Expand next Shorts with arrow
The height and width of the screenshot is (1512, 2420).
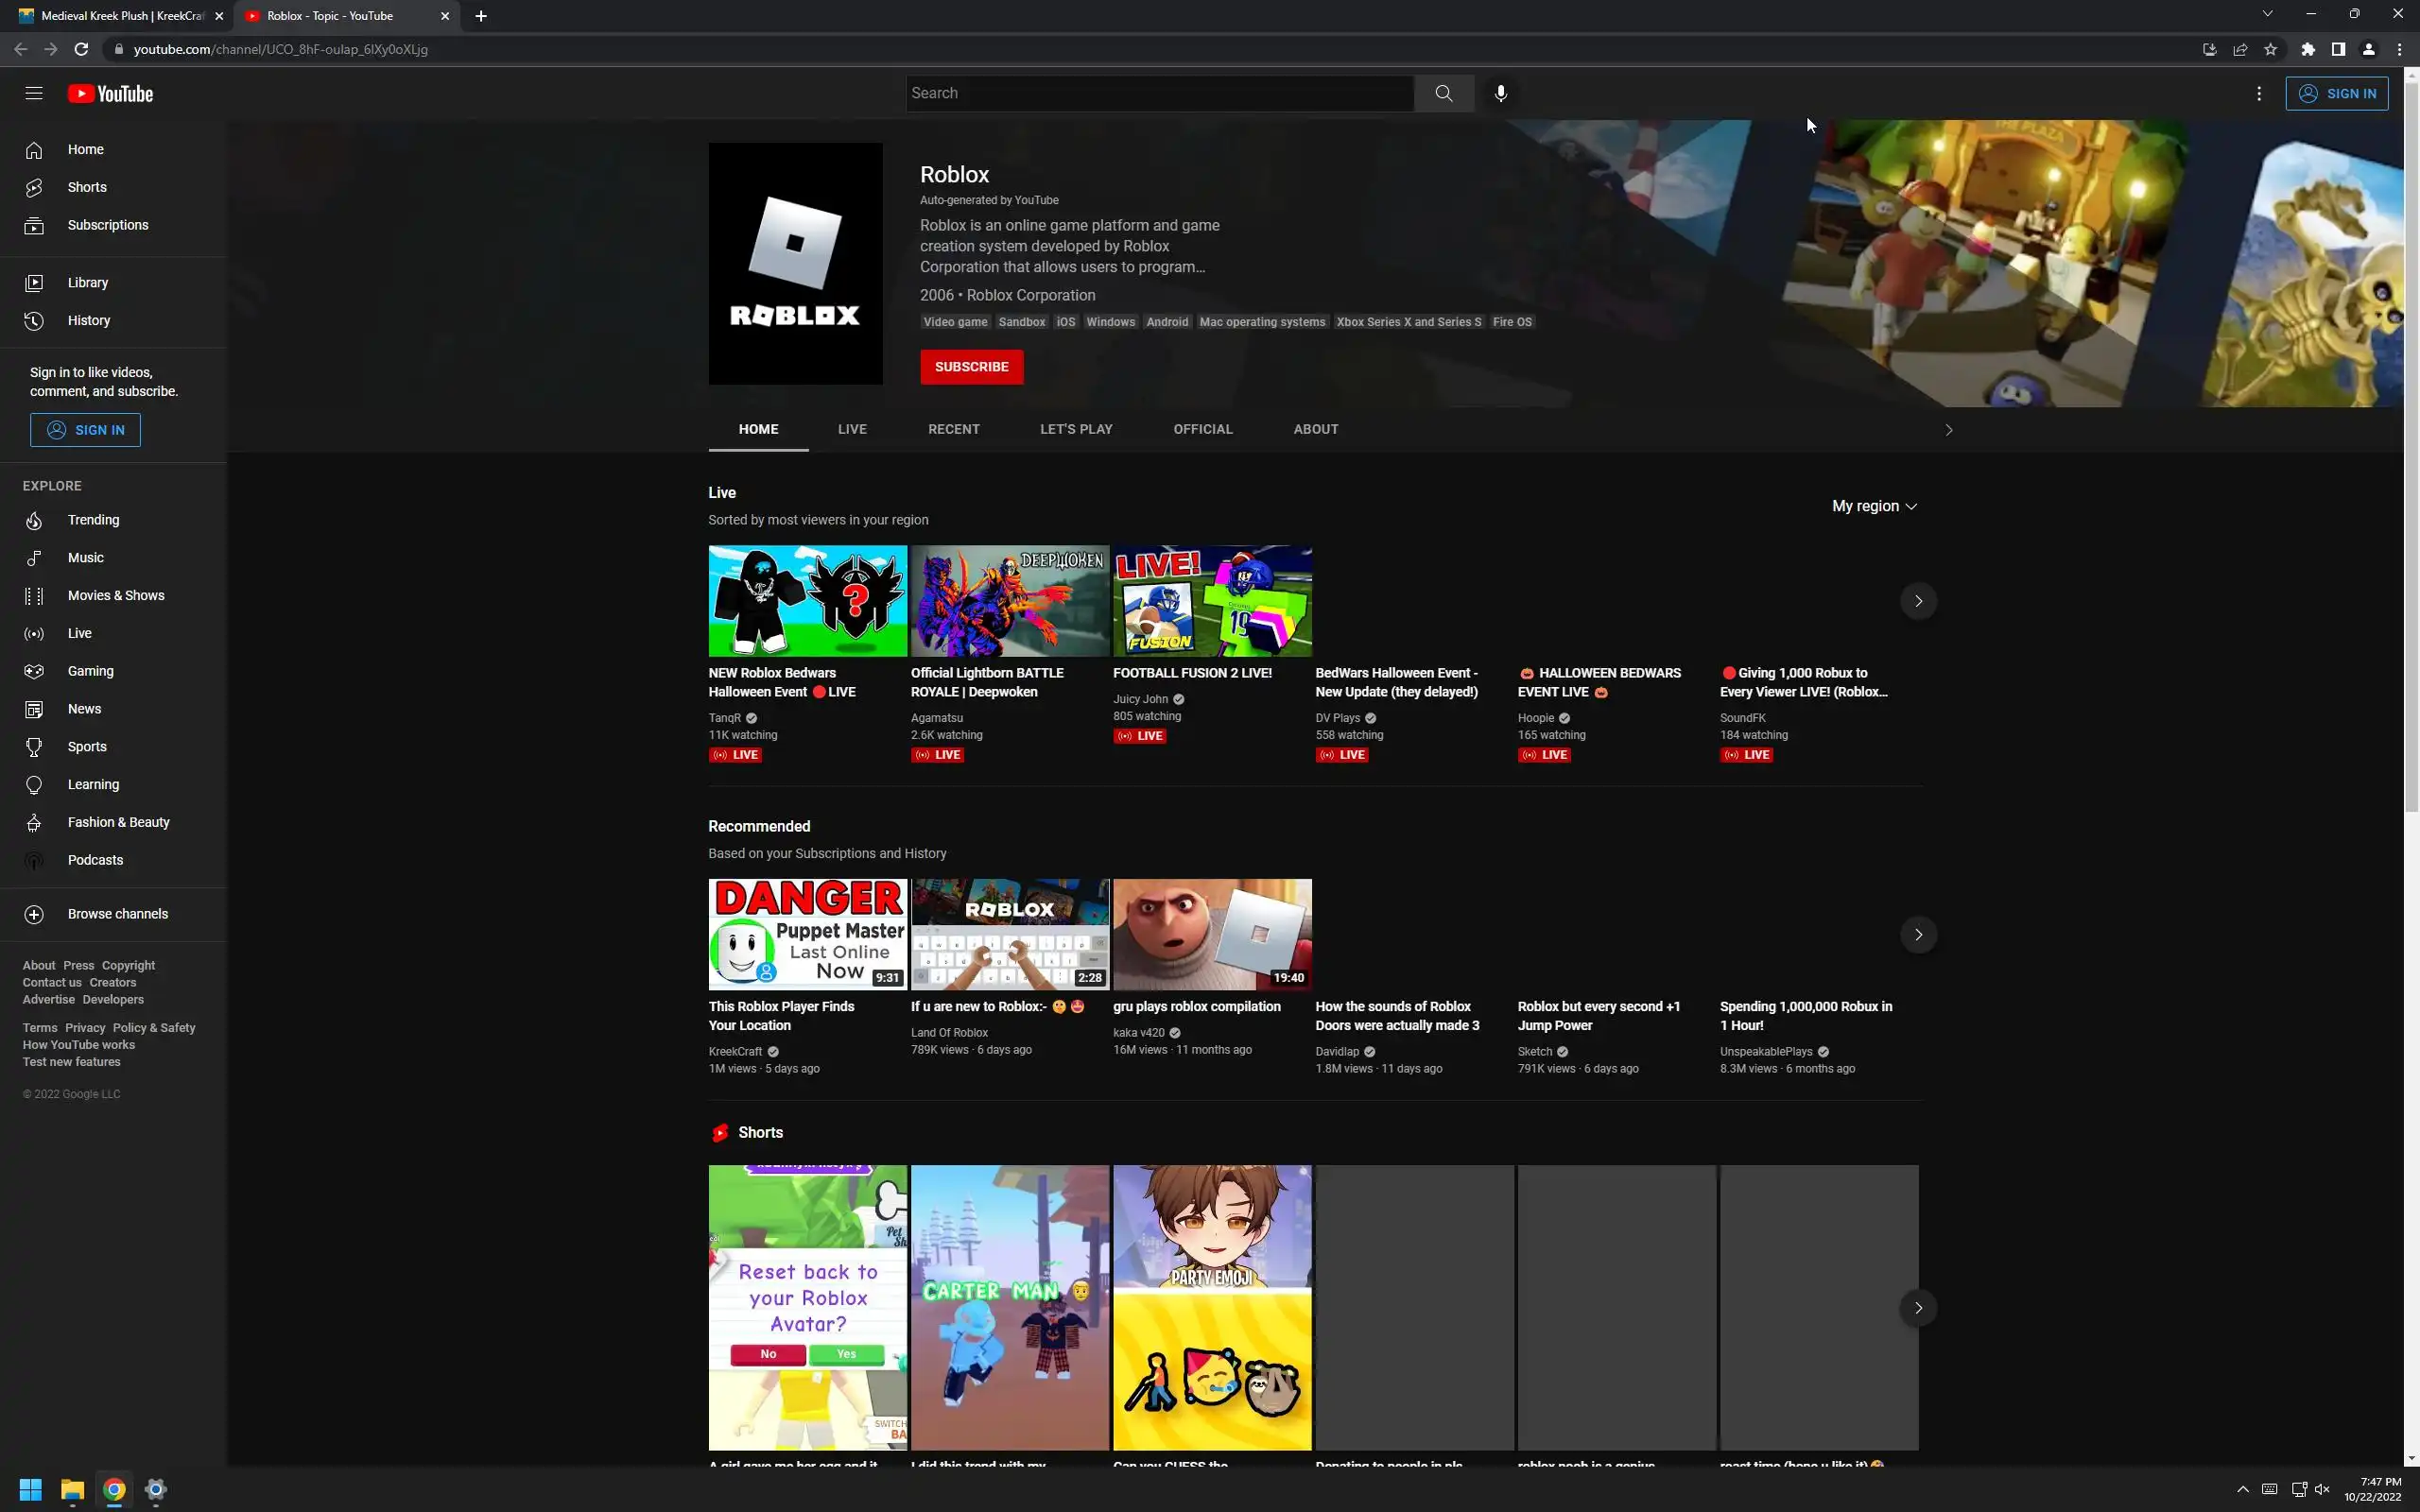click(1917, 1308)
